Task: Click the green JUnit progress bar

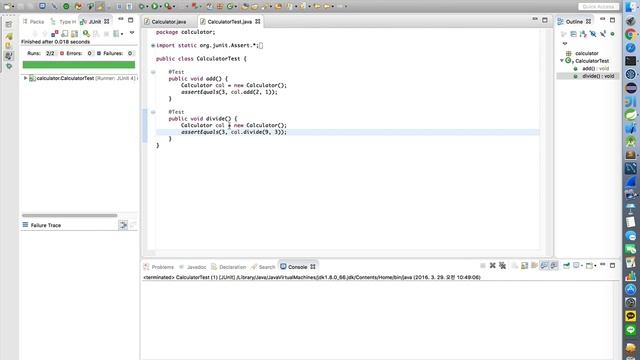Action: [x=79, y=64]
